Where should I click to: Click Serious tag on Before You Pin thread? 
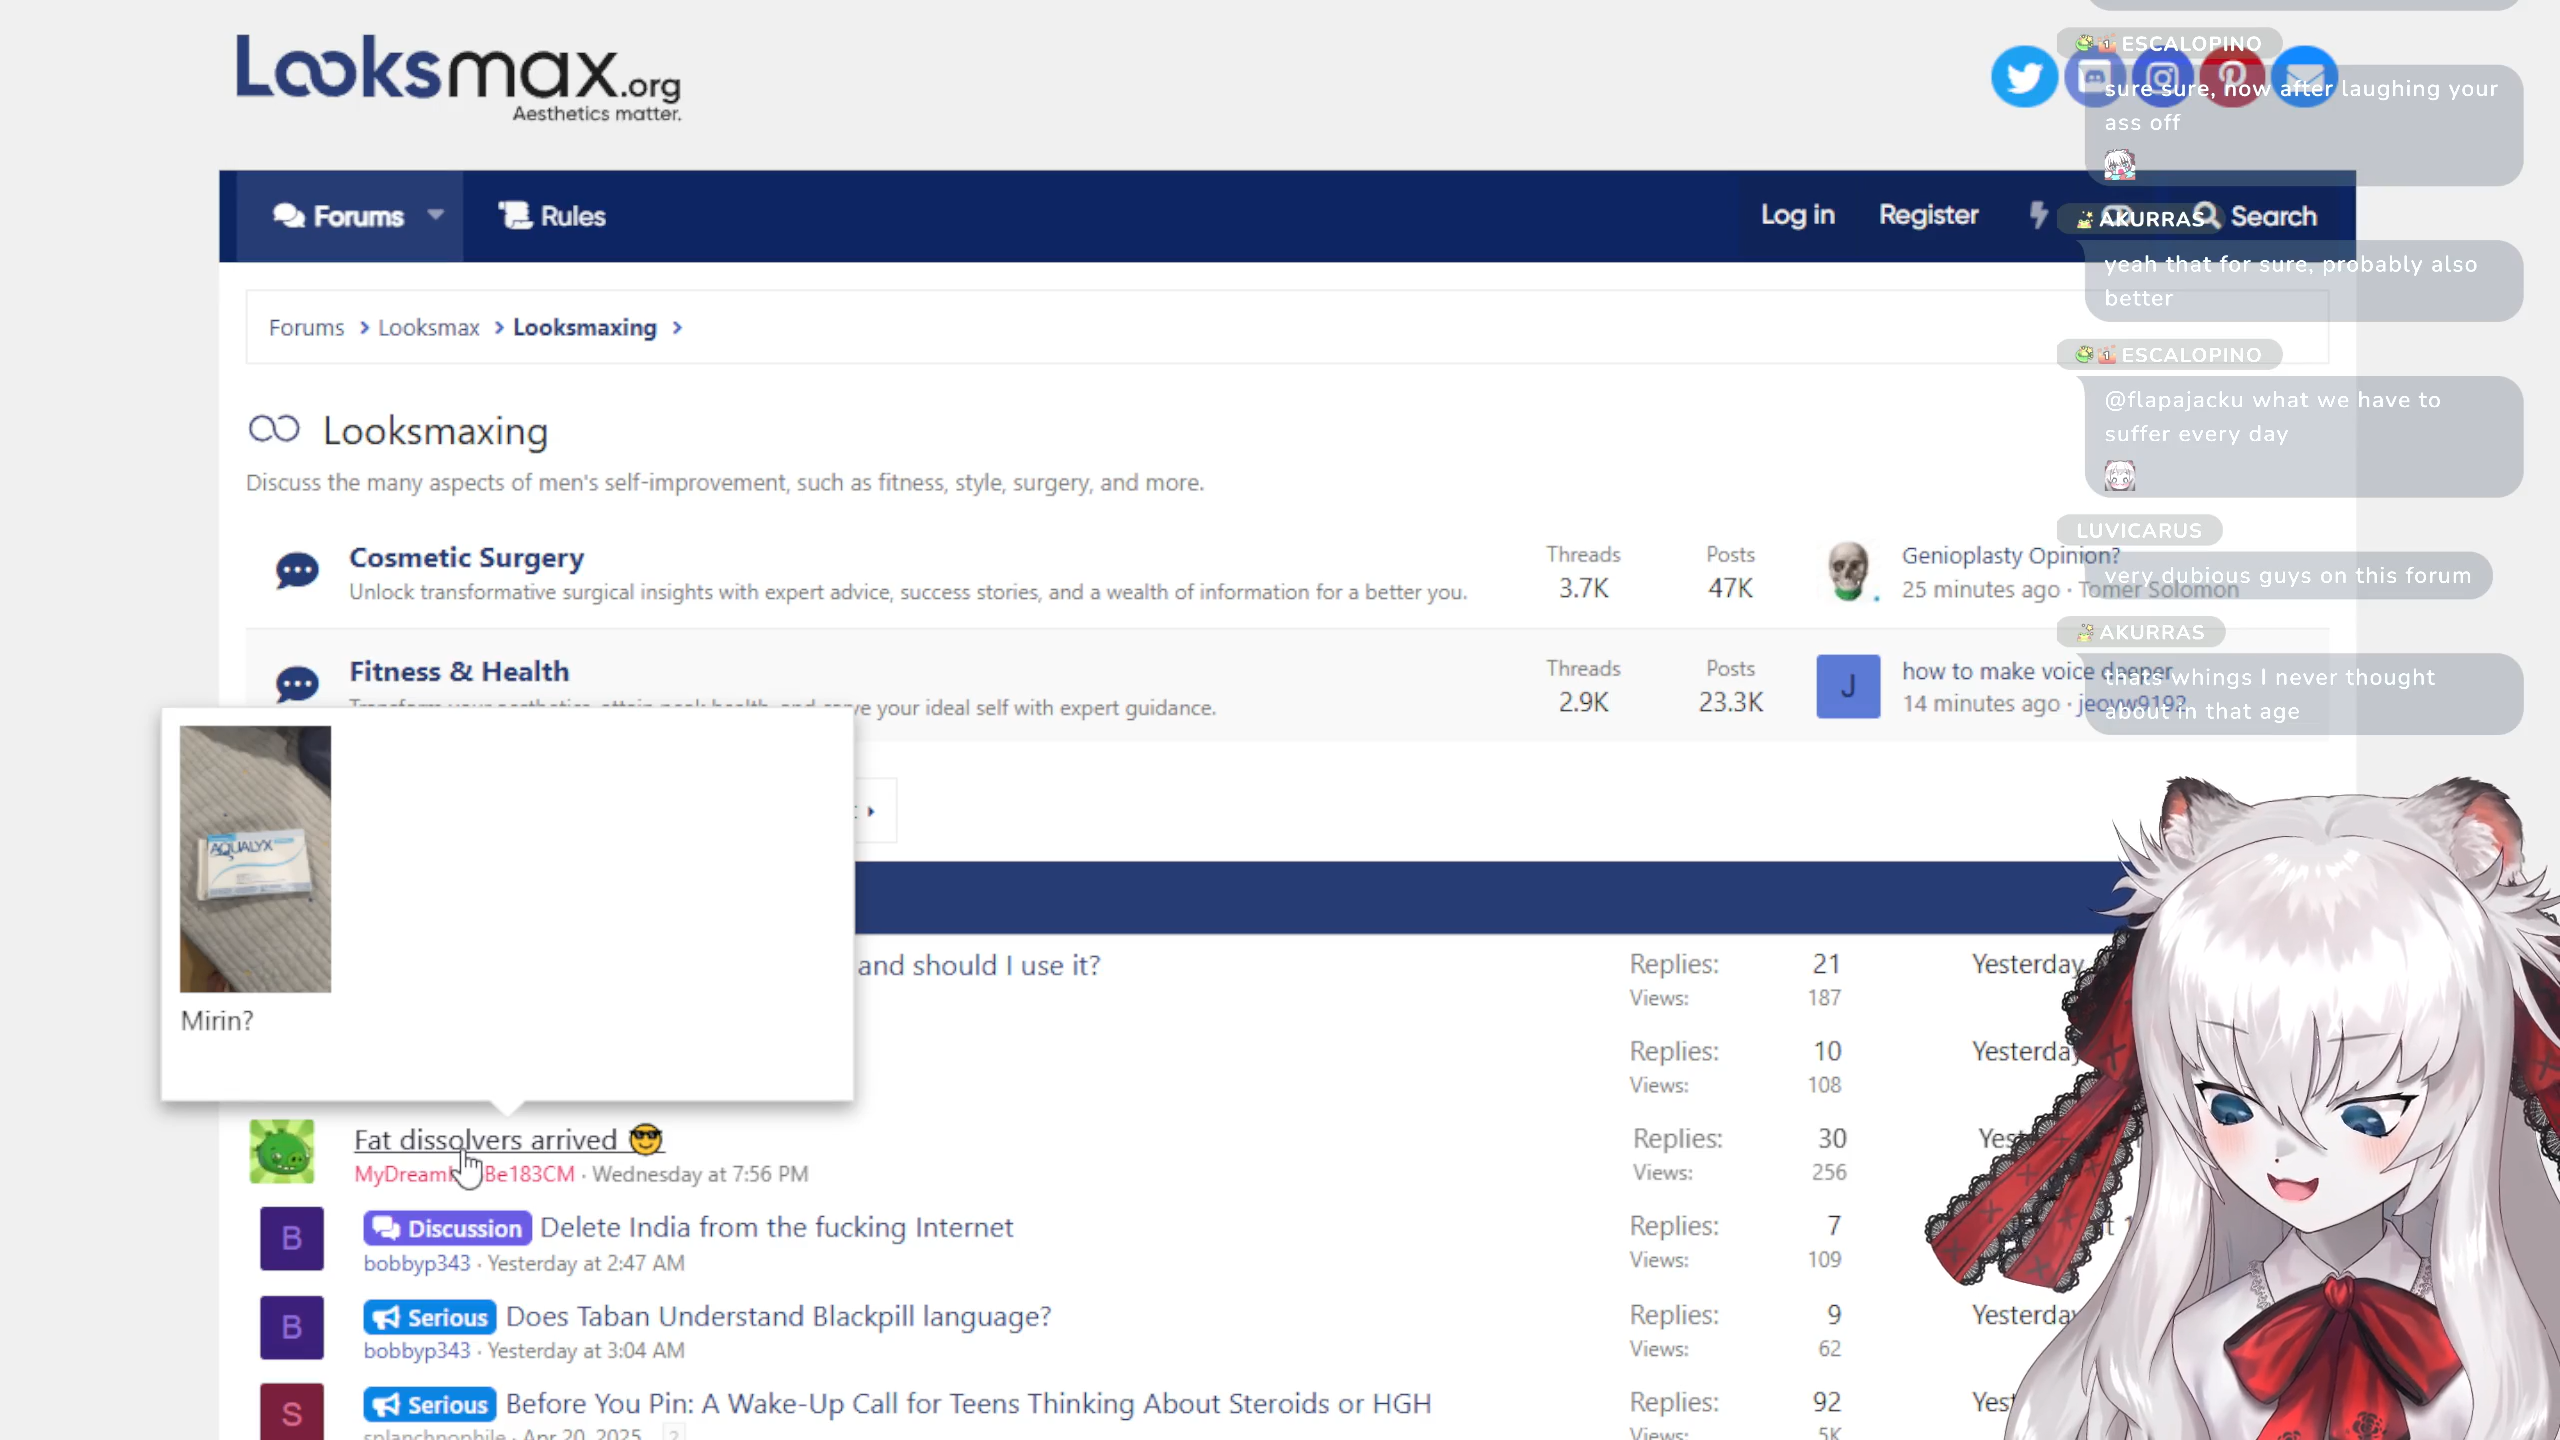(430, 1404)
